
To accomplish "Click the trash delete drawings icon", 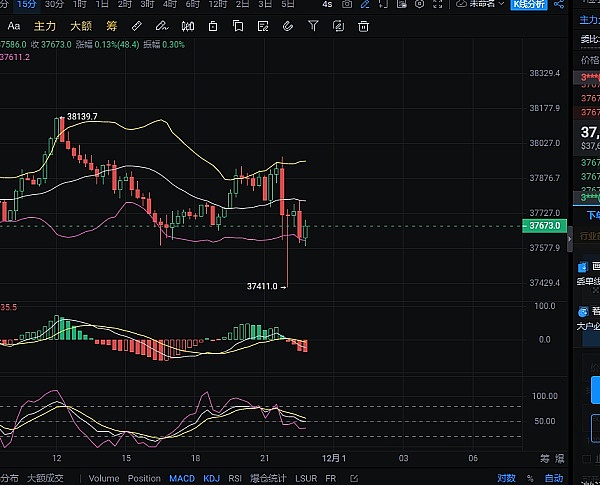I will pos(365,25).
